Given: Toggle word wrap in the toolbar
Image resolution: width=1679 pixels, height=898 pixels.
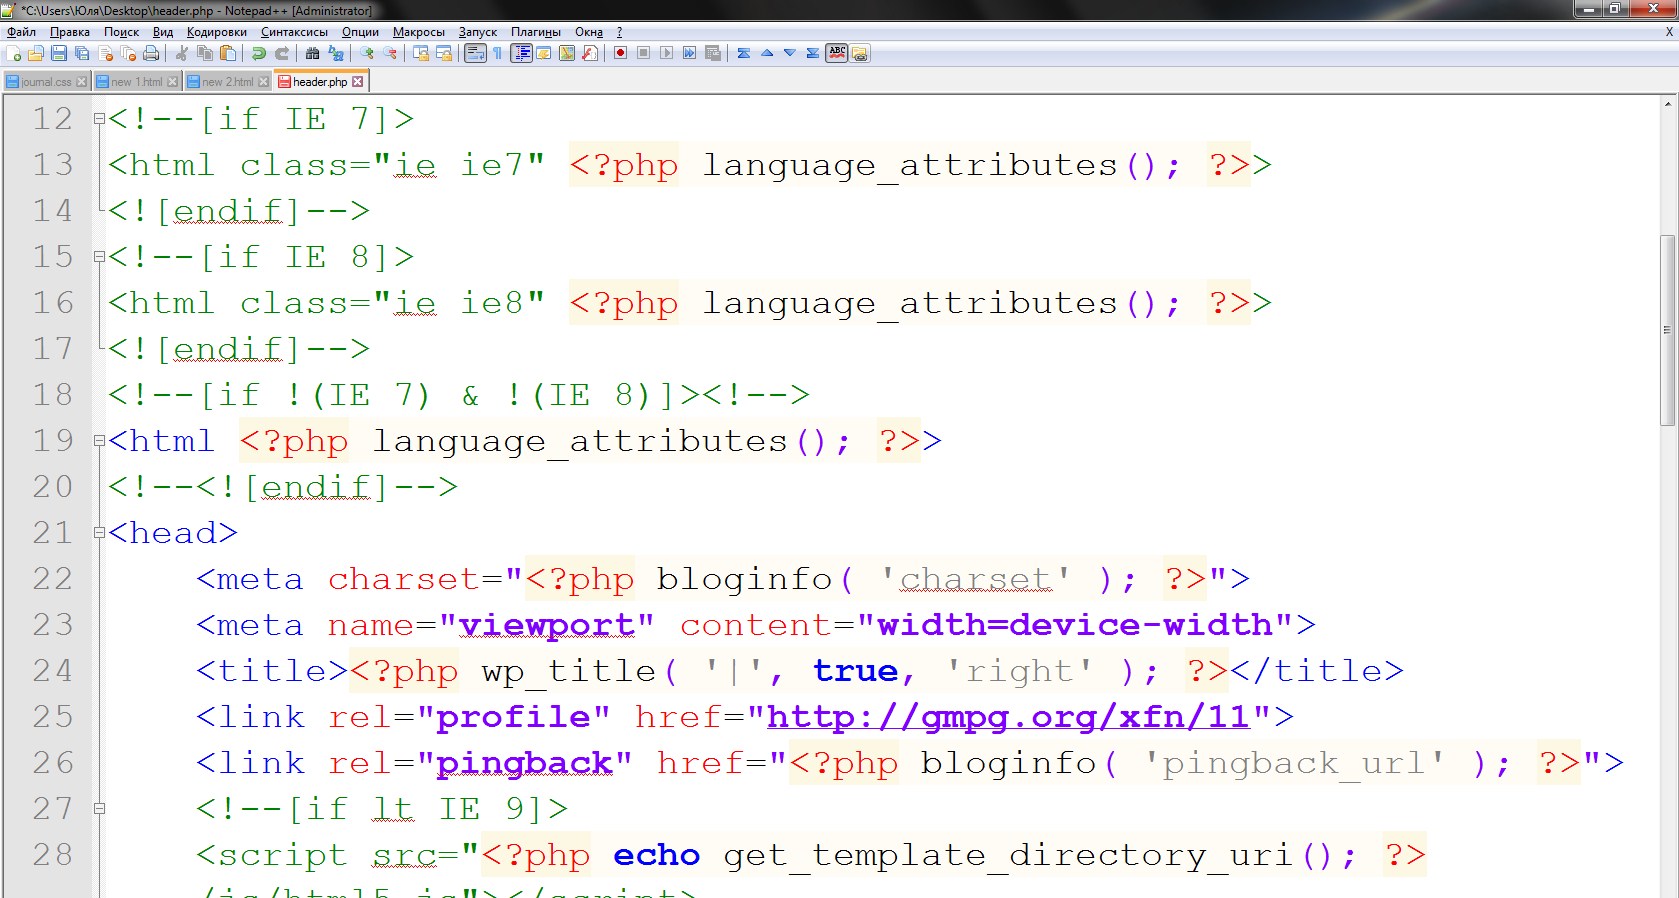Looking at the screenshot, I should pos(475,53).
